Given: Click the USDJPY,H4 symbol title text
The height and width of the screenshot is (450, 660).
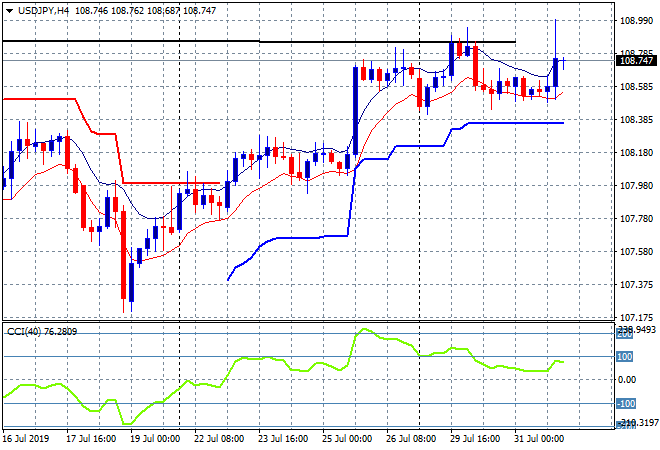Looking at the screenshot, I should [43, 11].
